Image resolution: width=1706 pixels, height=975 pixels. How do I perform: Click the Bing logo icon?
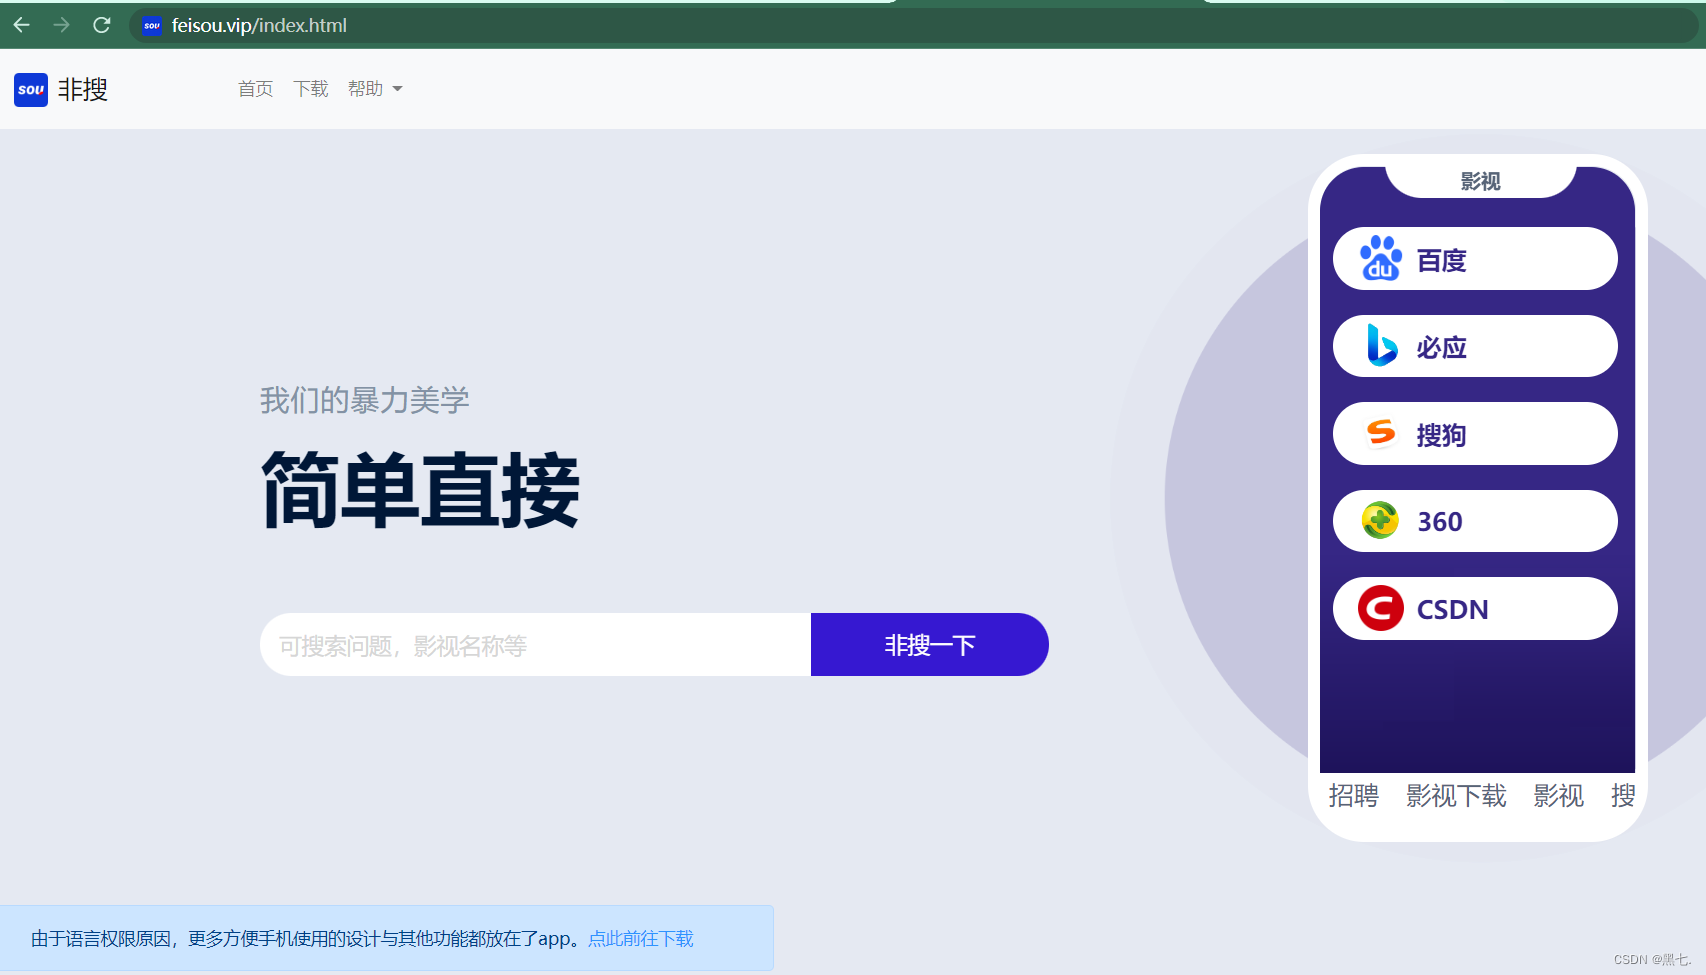[1381, 346]
